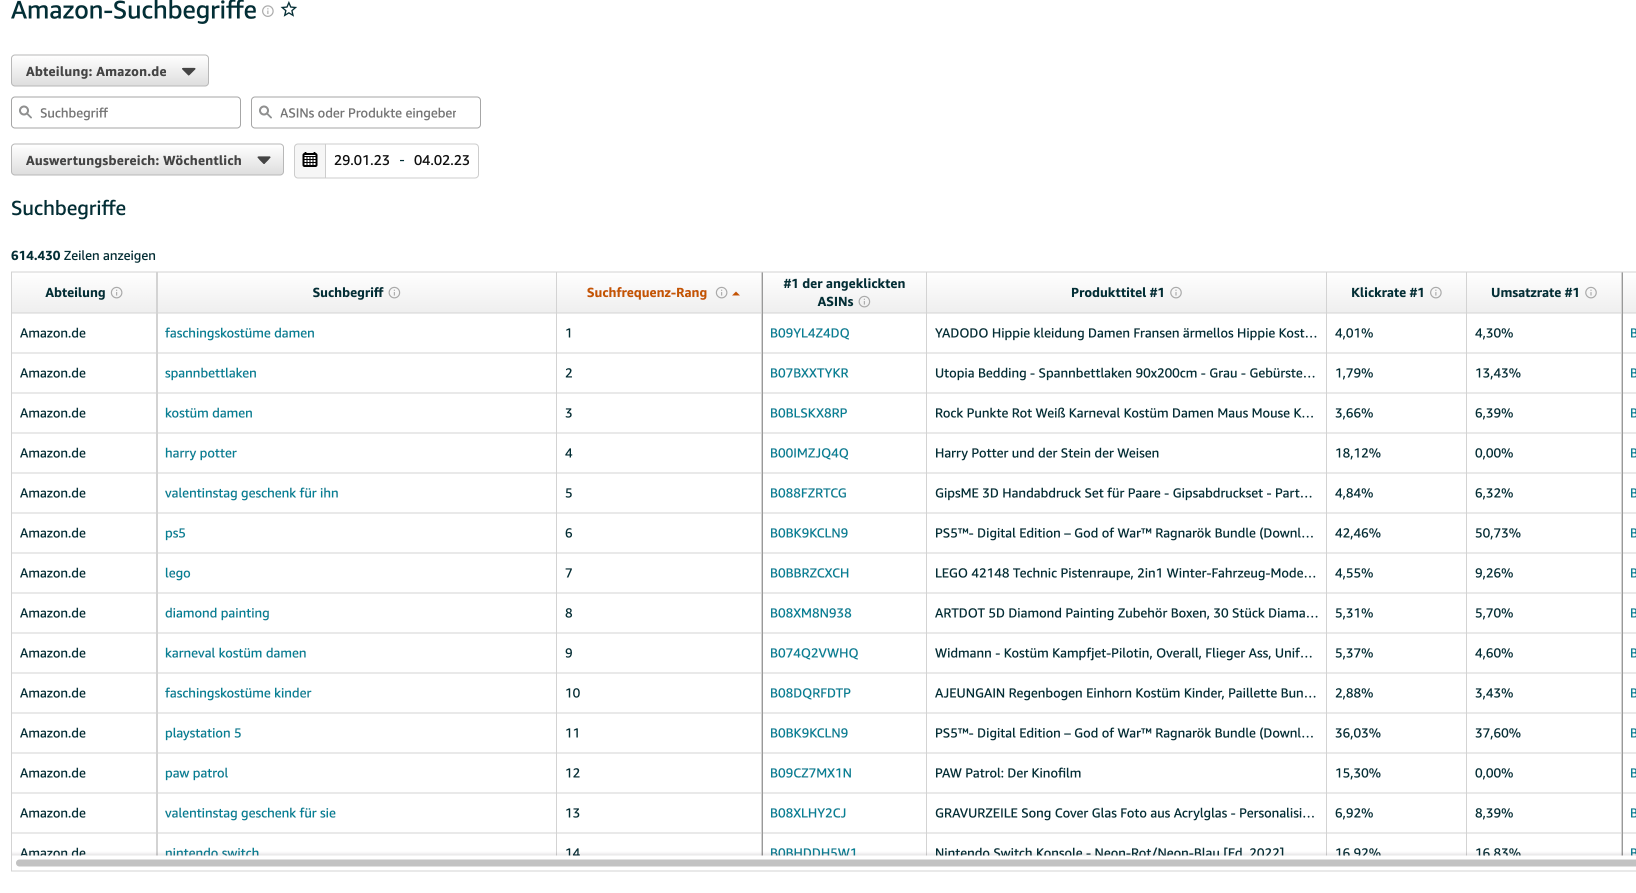Click the date range 29.01.23 - 04.02.23

tap(402, 160)
